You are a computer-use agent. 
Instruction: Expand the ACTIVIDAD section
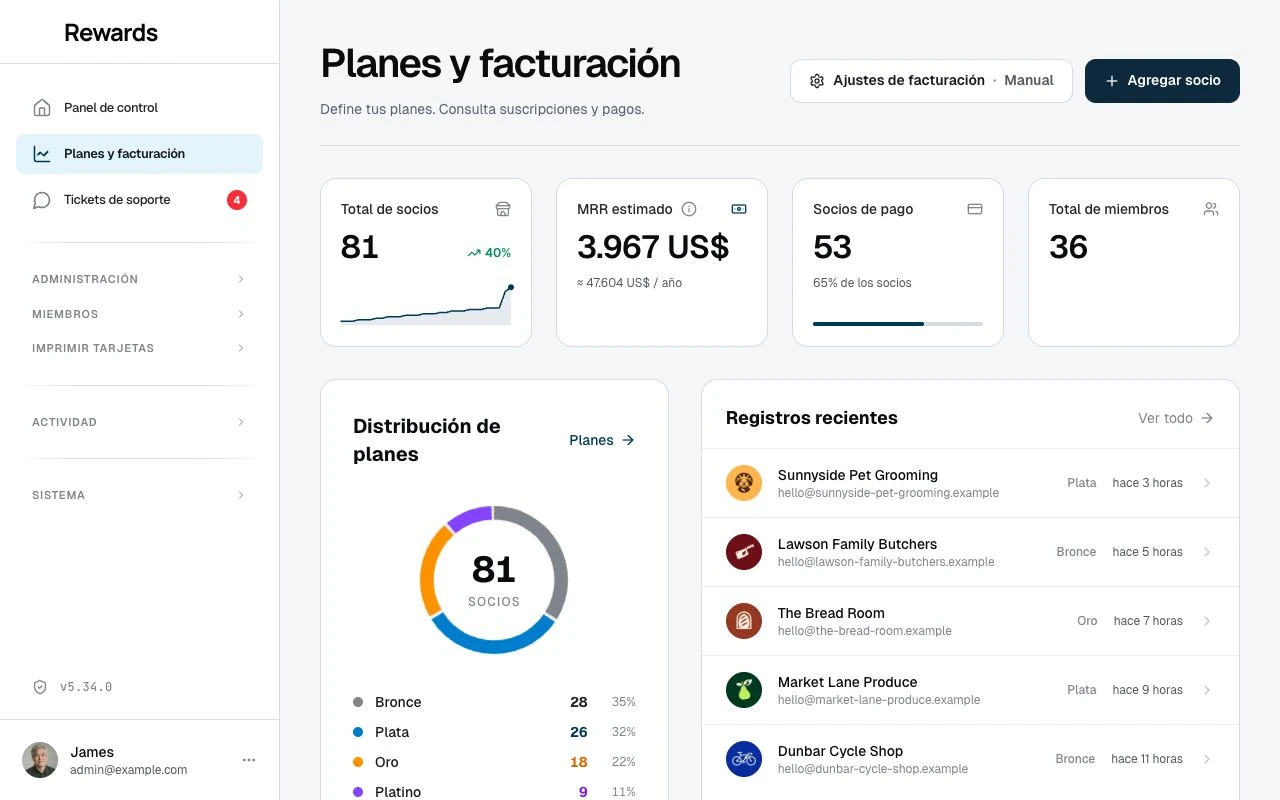(139, 422)
